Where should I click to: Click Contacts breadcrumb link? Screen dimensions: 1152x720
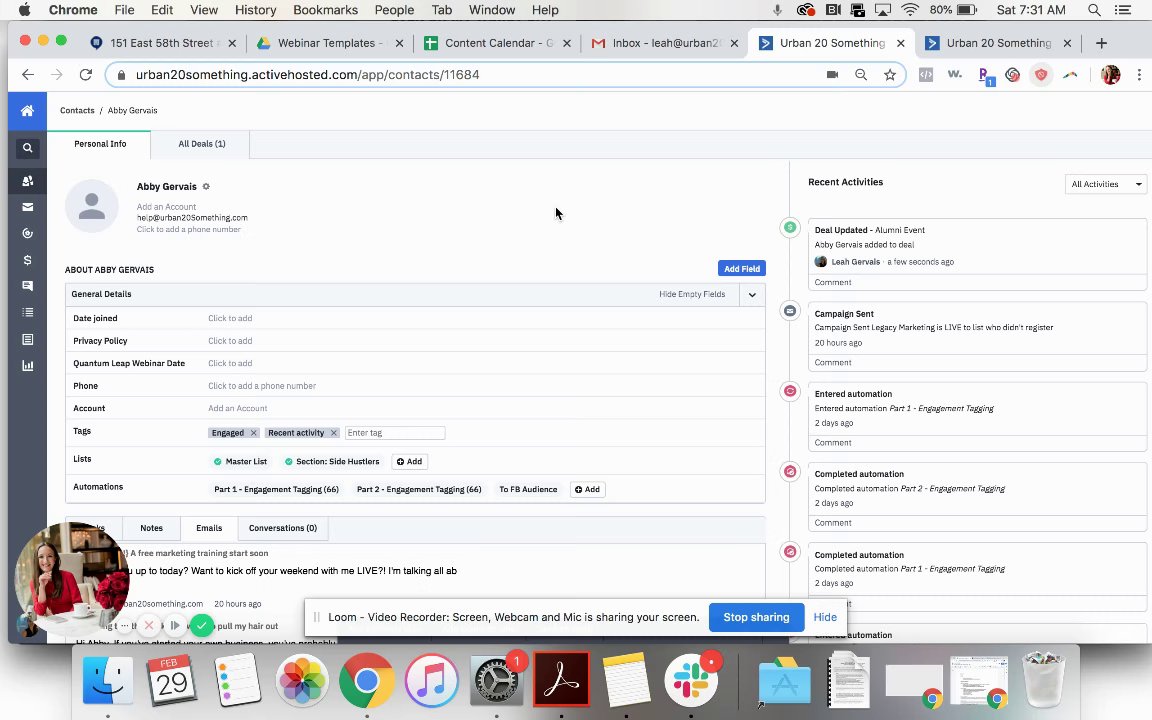click(77, 110)
